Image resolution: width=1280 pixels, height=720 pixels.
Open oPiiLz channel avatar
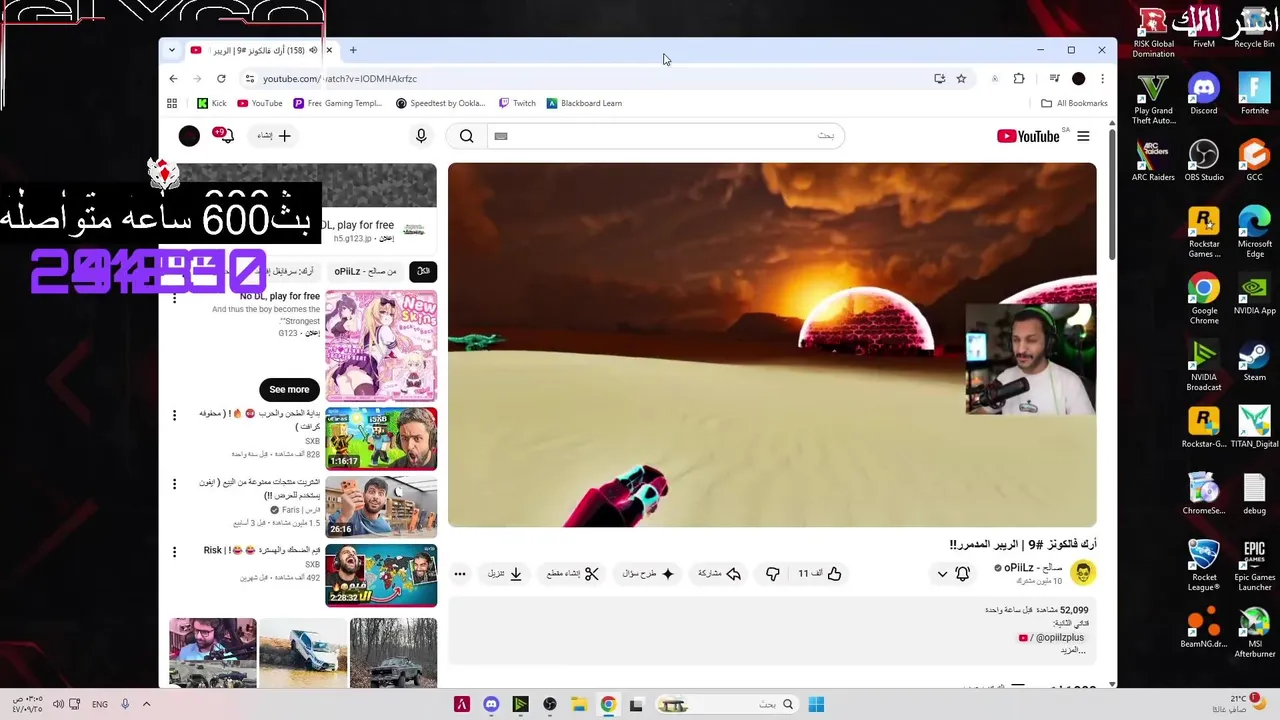(1082, 572)
